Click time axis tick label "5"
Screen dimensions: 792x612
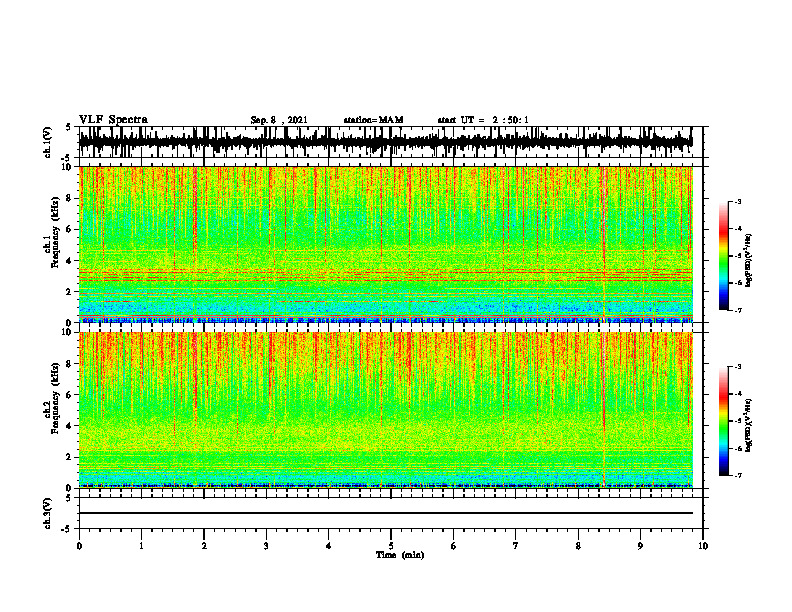[x=391, y=546]
